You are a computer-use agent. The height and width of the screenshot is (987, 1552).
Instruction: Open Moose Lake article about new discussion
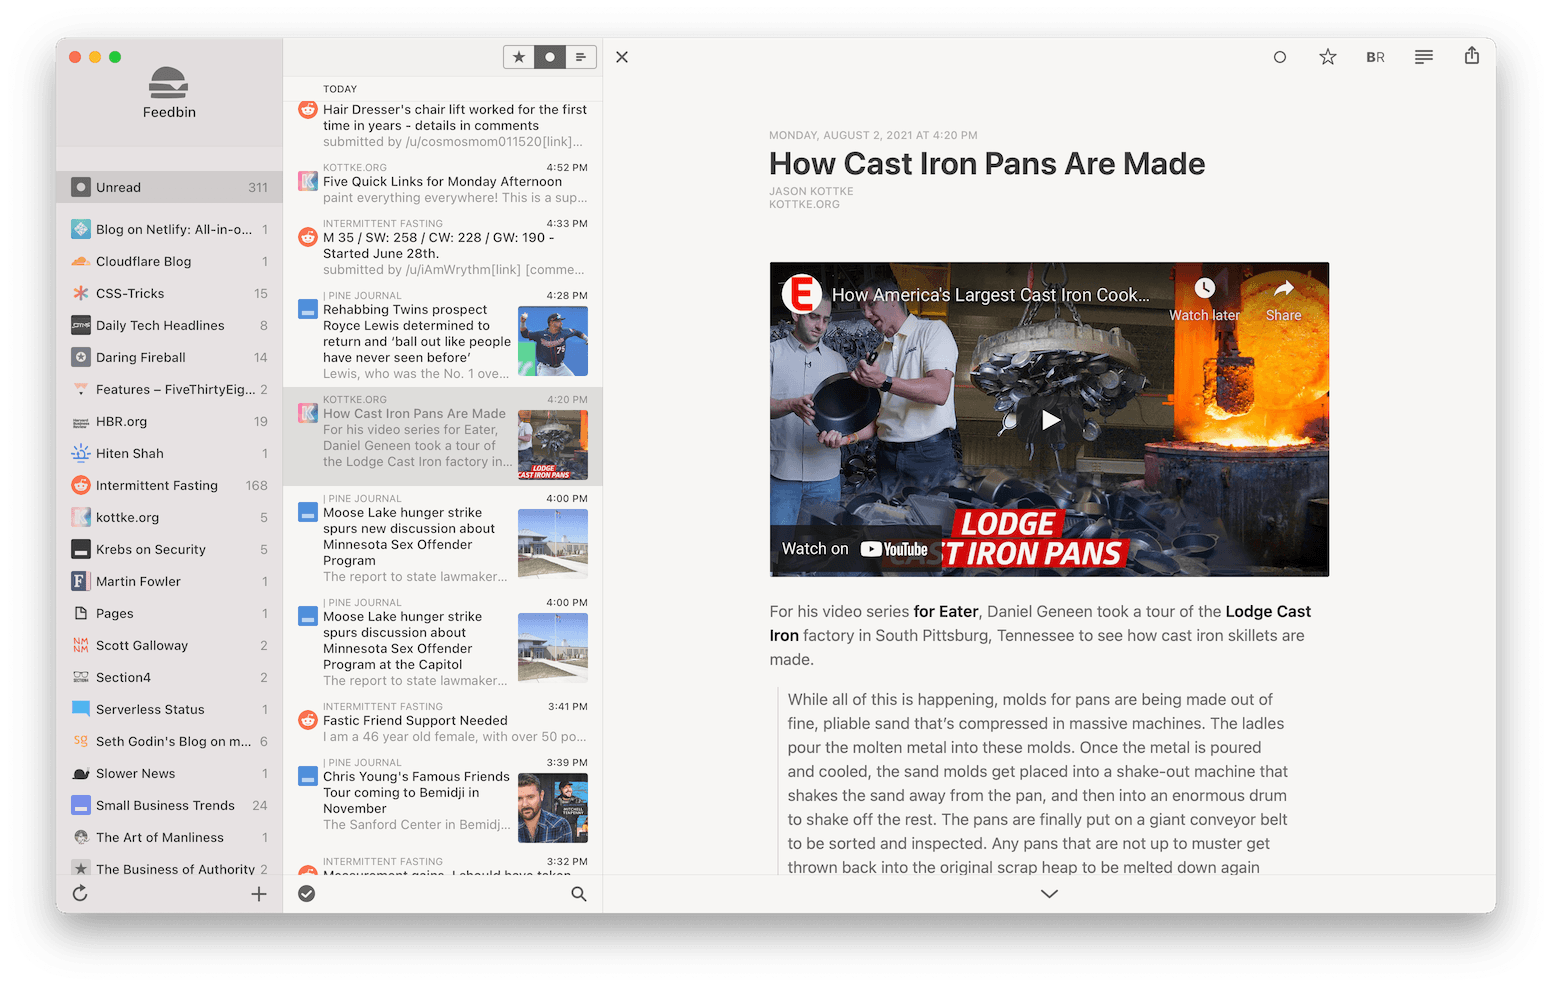tap(443, 539)
